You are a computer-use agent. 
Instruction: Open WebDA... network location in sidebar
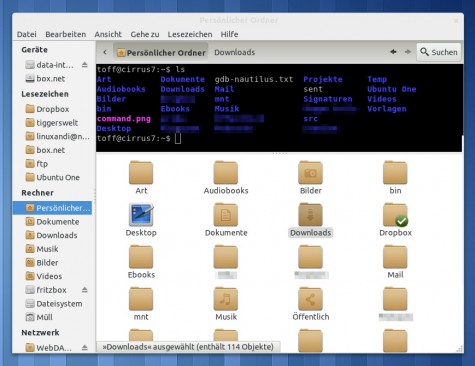pos(52,348)
